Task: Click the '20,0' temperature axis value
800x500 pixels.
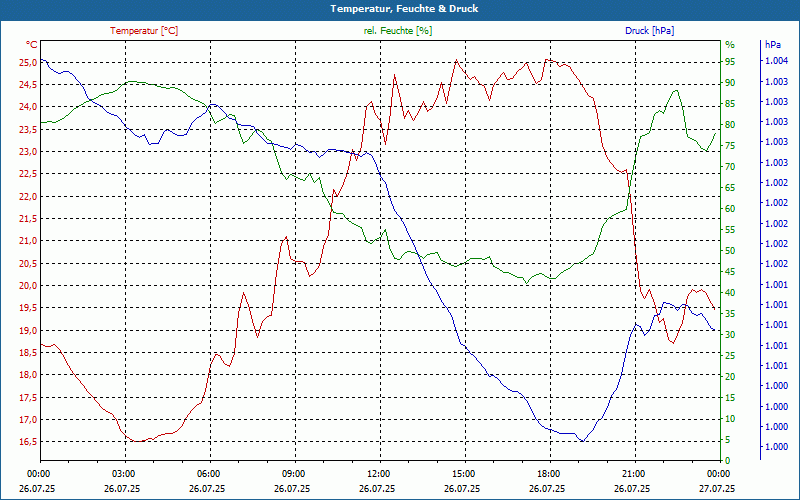Action: click(28, 286)
